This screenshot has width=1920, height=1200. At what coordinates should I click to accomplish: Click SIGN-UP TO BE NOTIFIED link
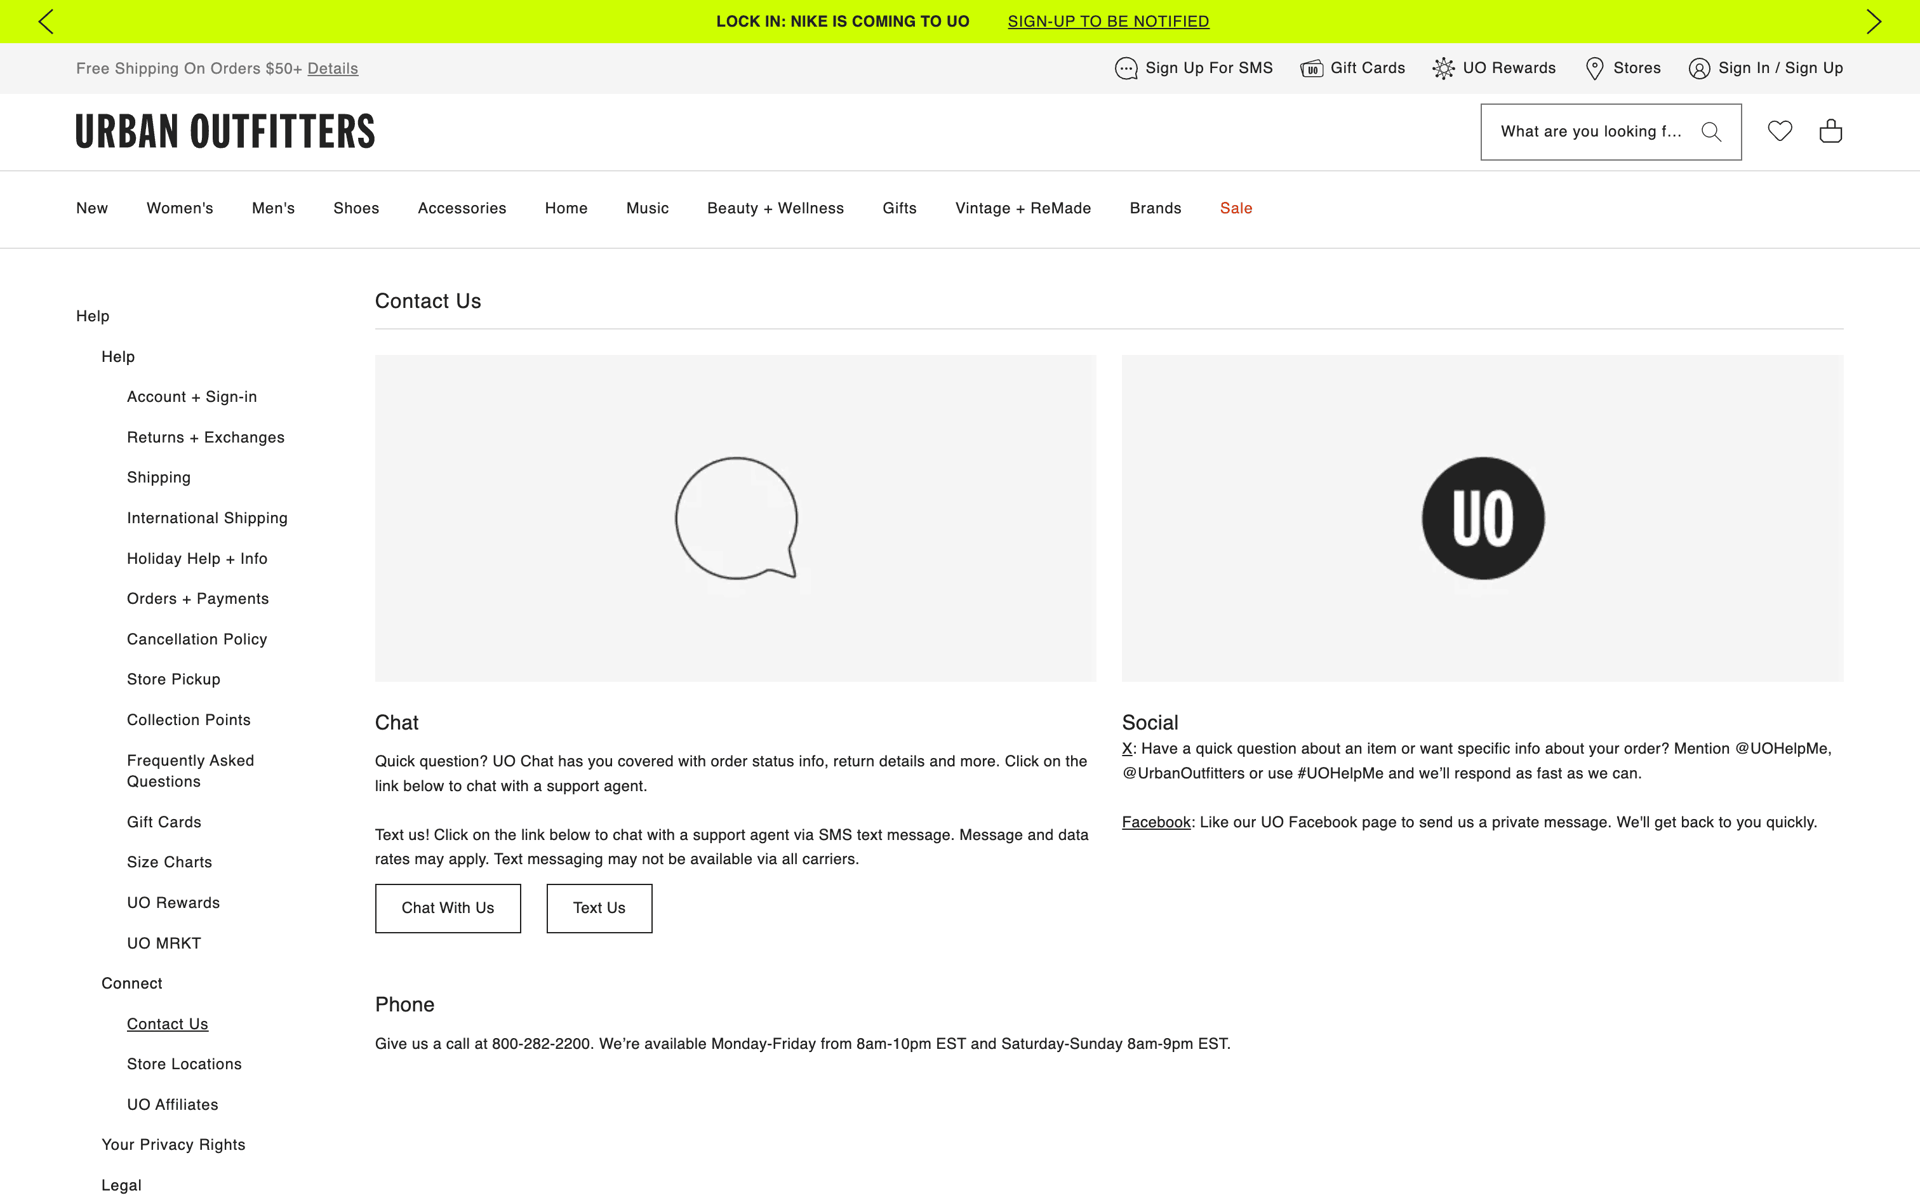1108,21
